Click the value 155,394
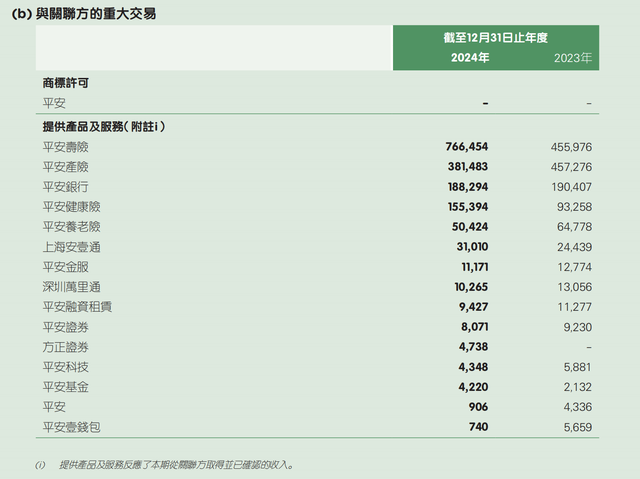 (468, 207)
